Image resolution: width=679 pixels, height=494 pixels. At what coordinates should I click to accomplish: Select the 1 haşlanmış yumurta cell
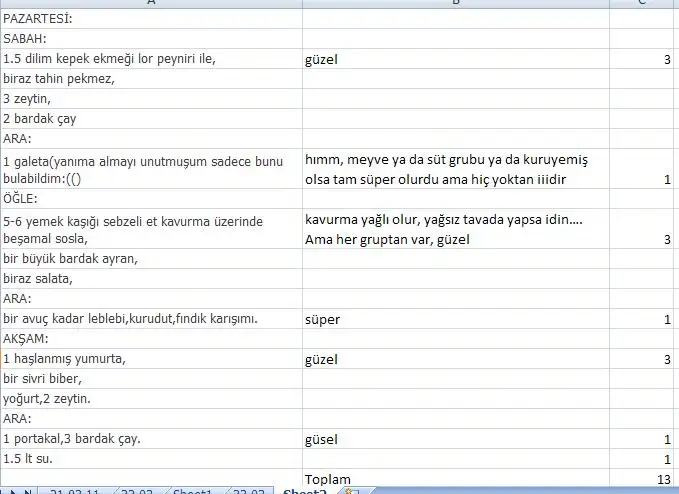click(151, 359)
